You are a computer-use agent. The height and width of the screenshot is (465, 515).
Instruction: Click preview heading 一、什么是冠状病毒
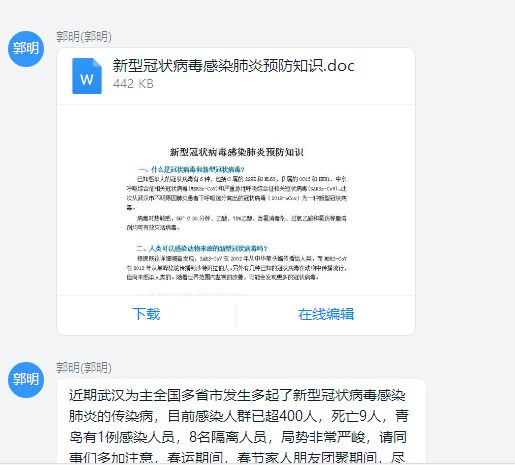[191, 169]
